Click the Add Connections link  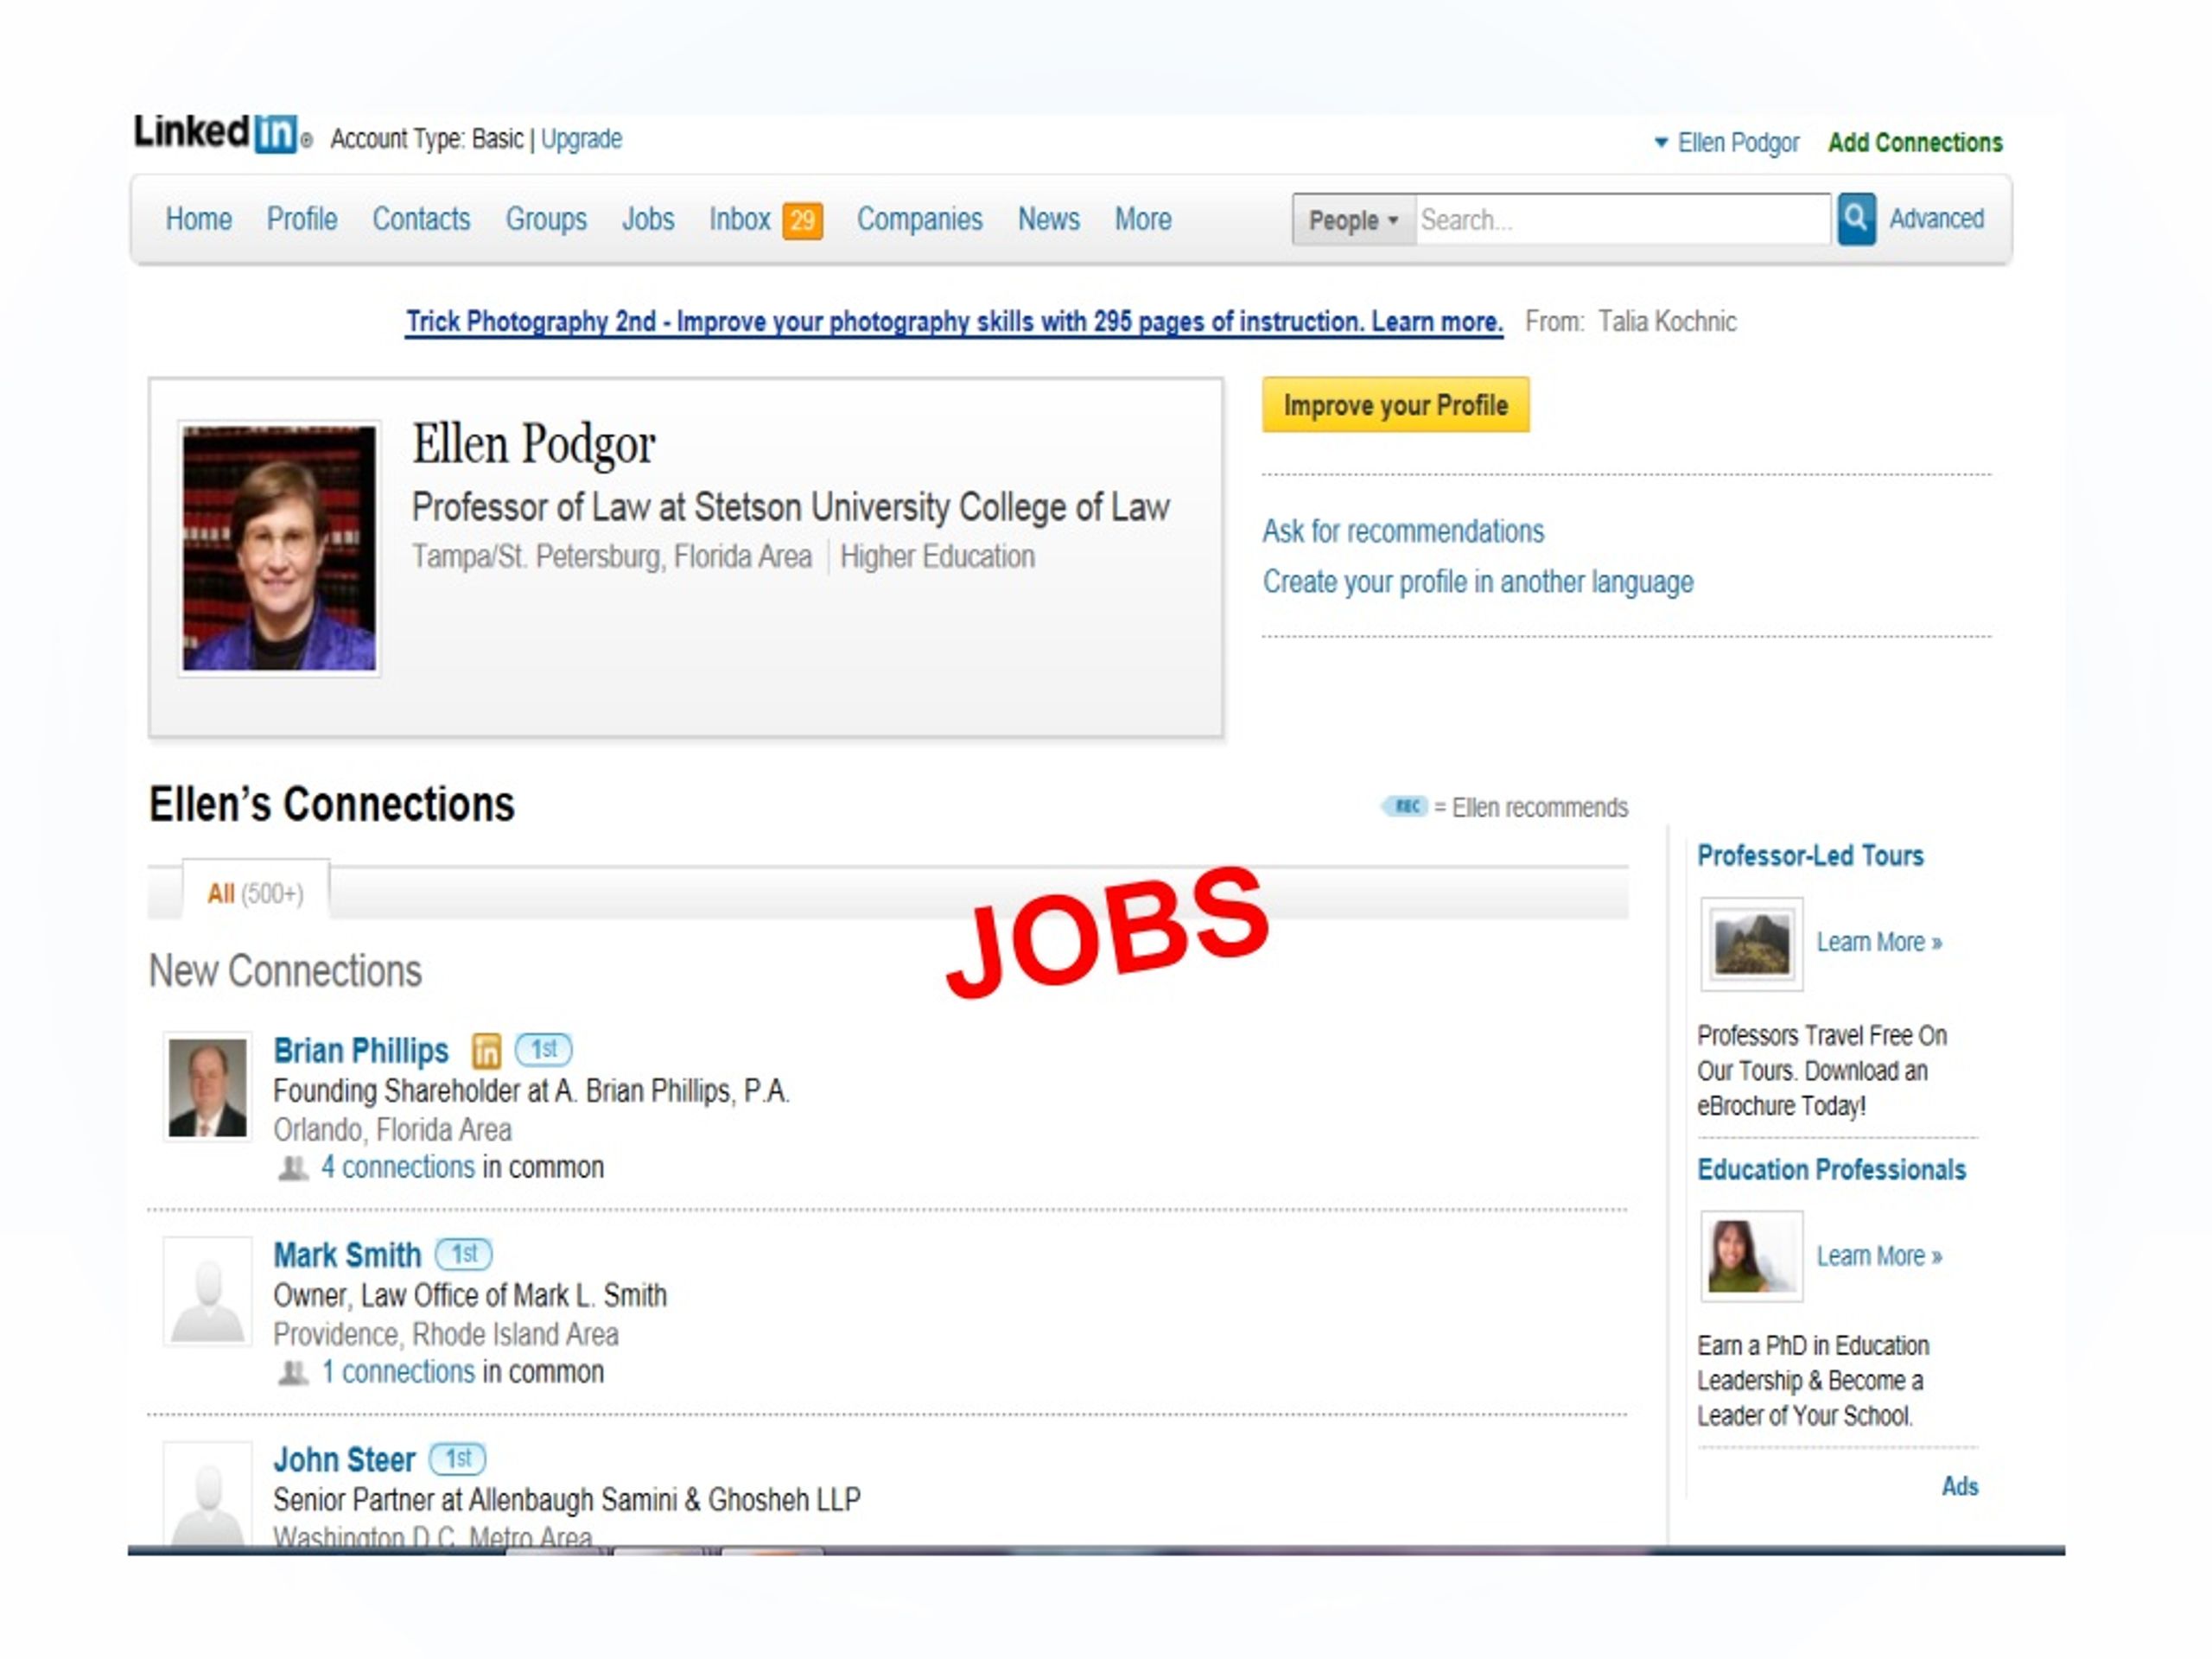click(1915, 143)
